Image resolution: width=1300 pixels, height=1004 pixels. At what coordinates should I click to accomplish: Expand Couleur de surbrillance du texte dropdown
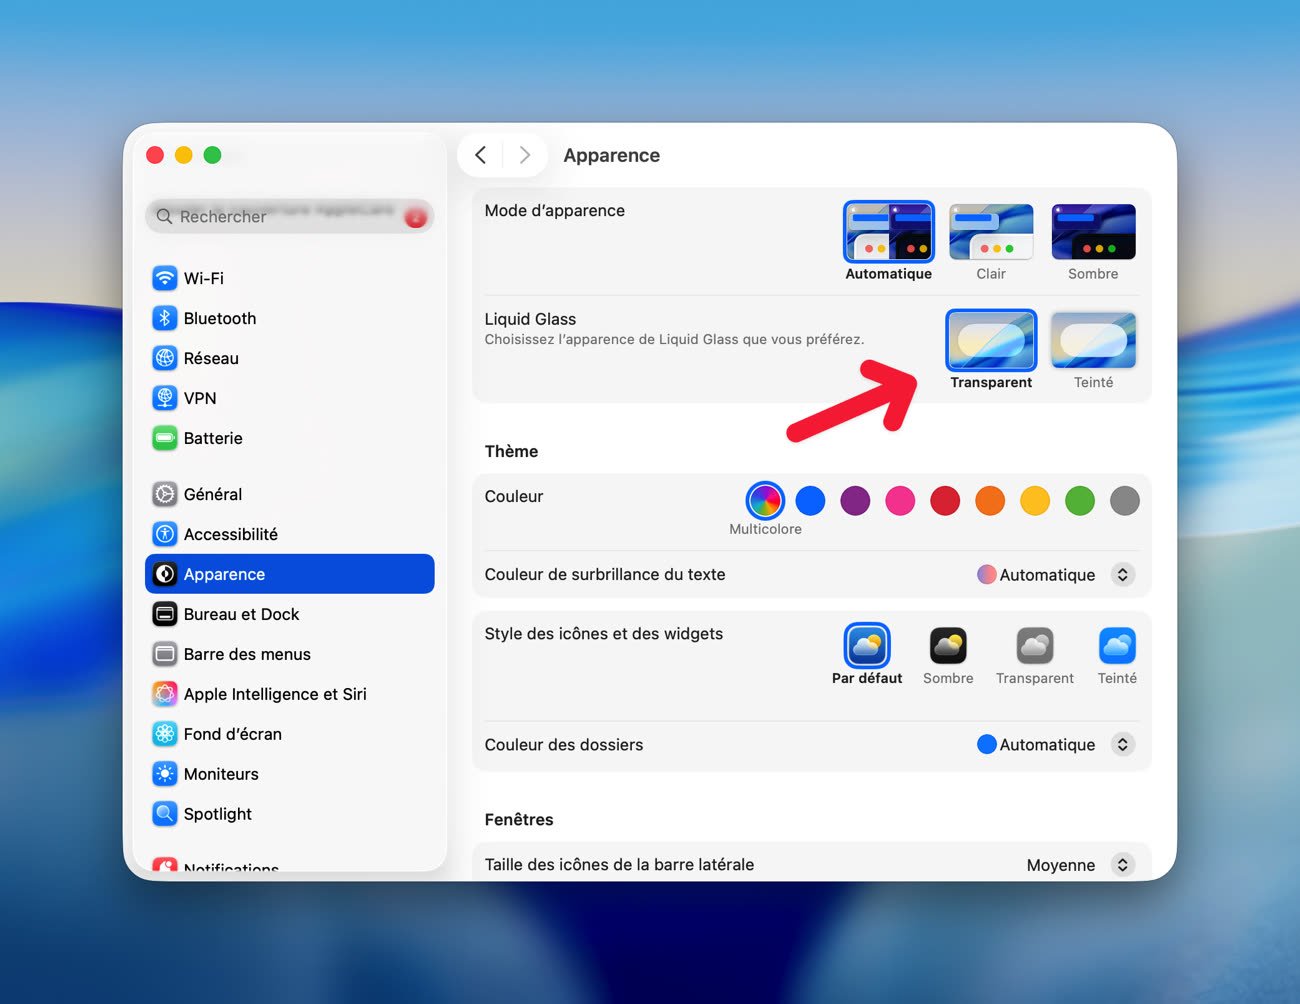[1122, 575]
